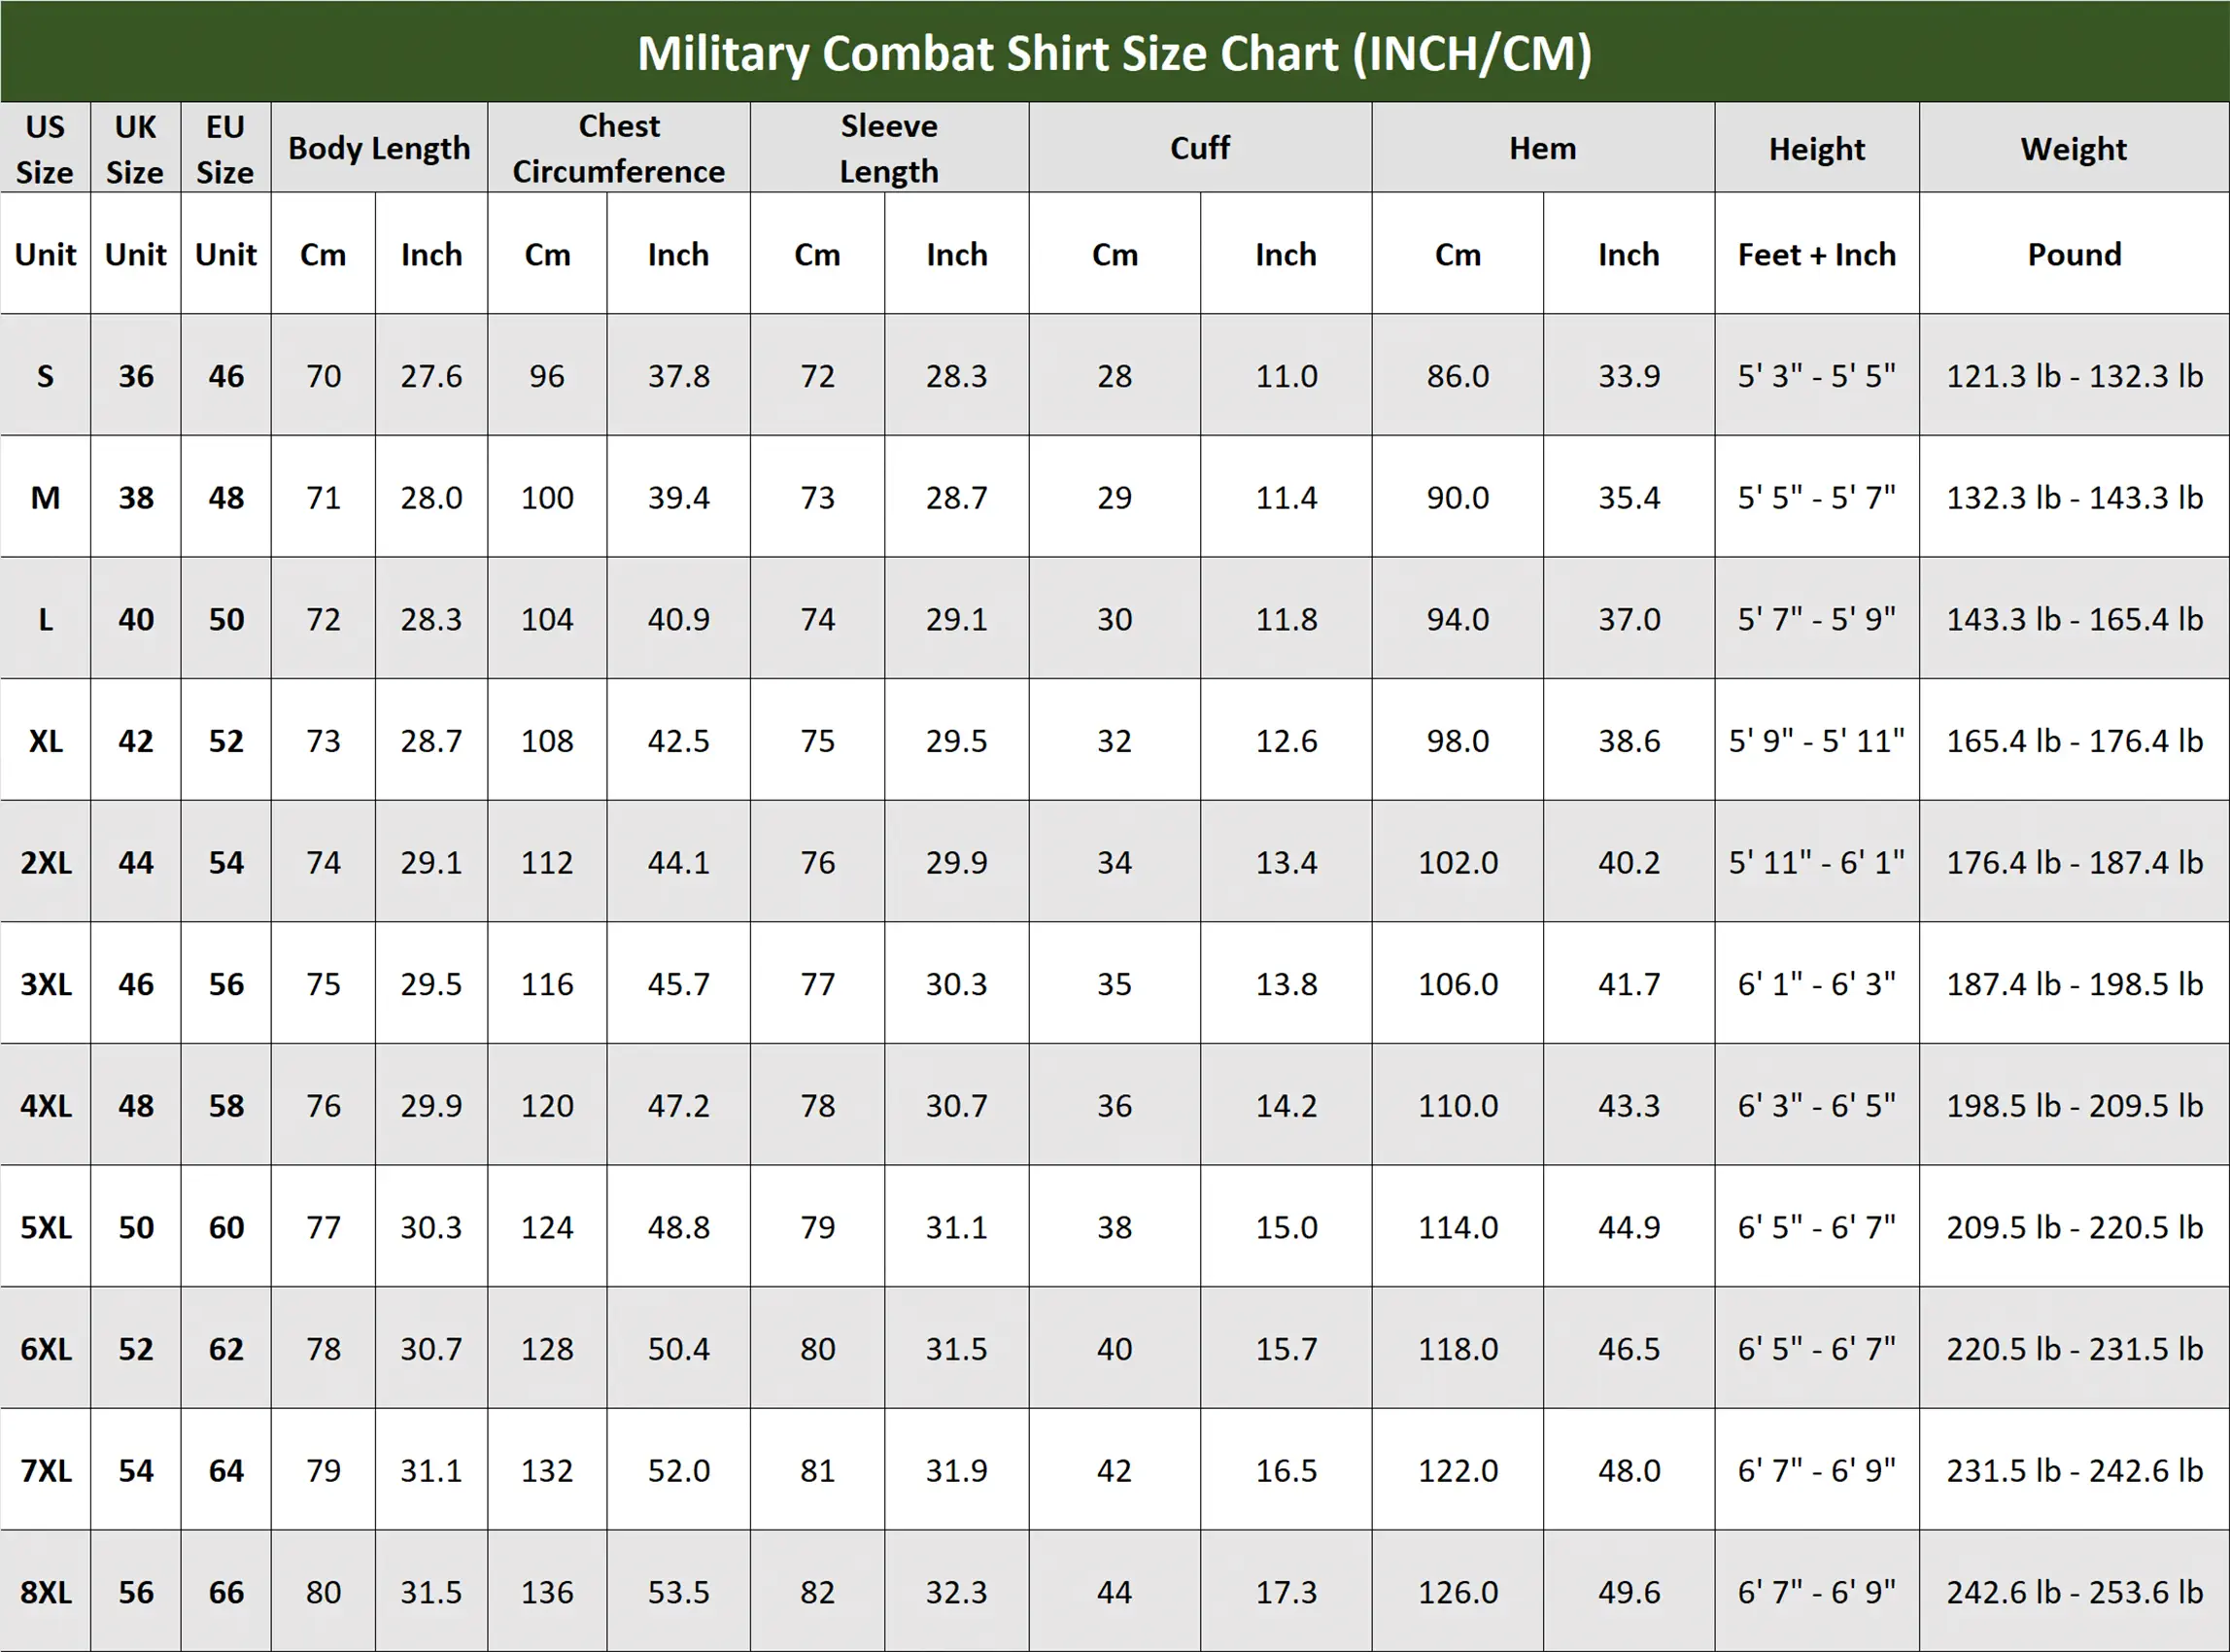Screen dimensions: 2230x1652
Task: Select cuff inch value 17.3
Action: click(x=1286, y=1592)
